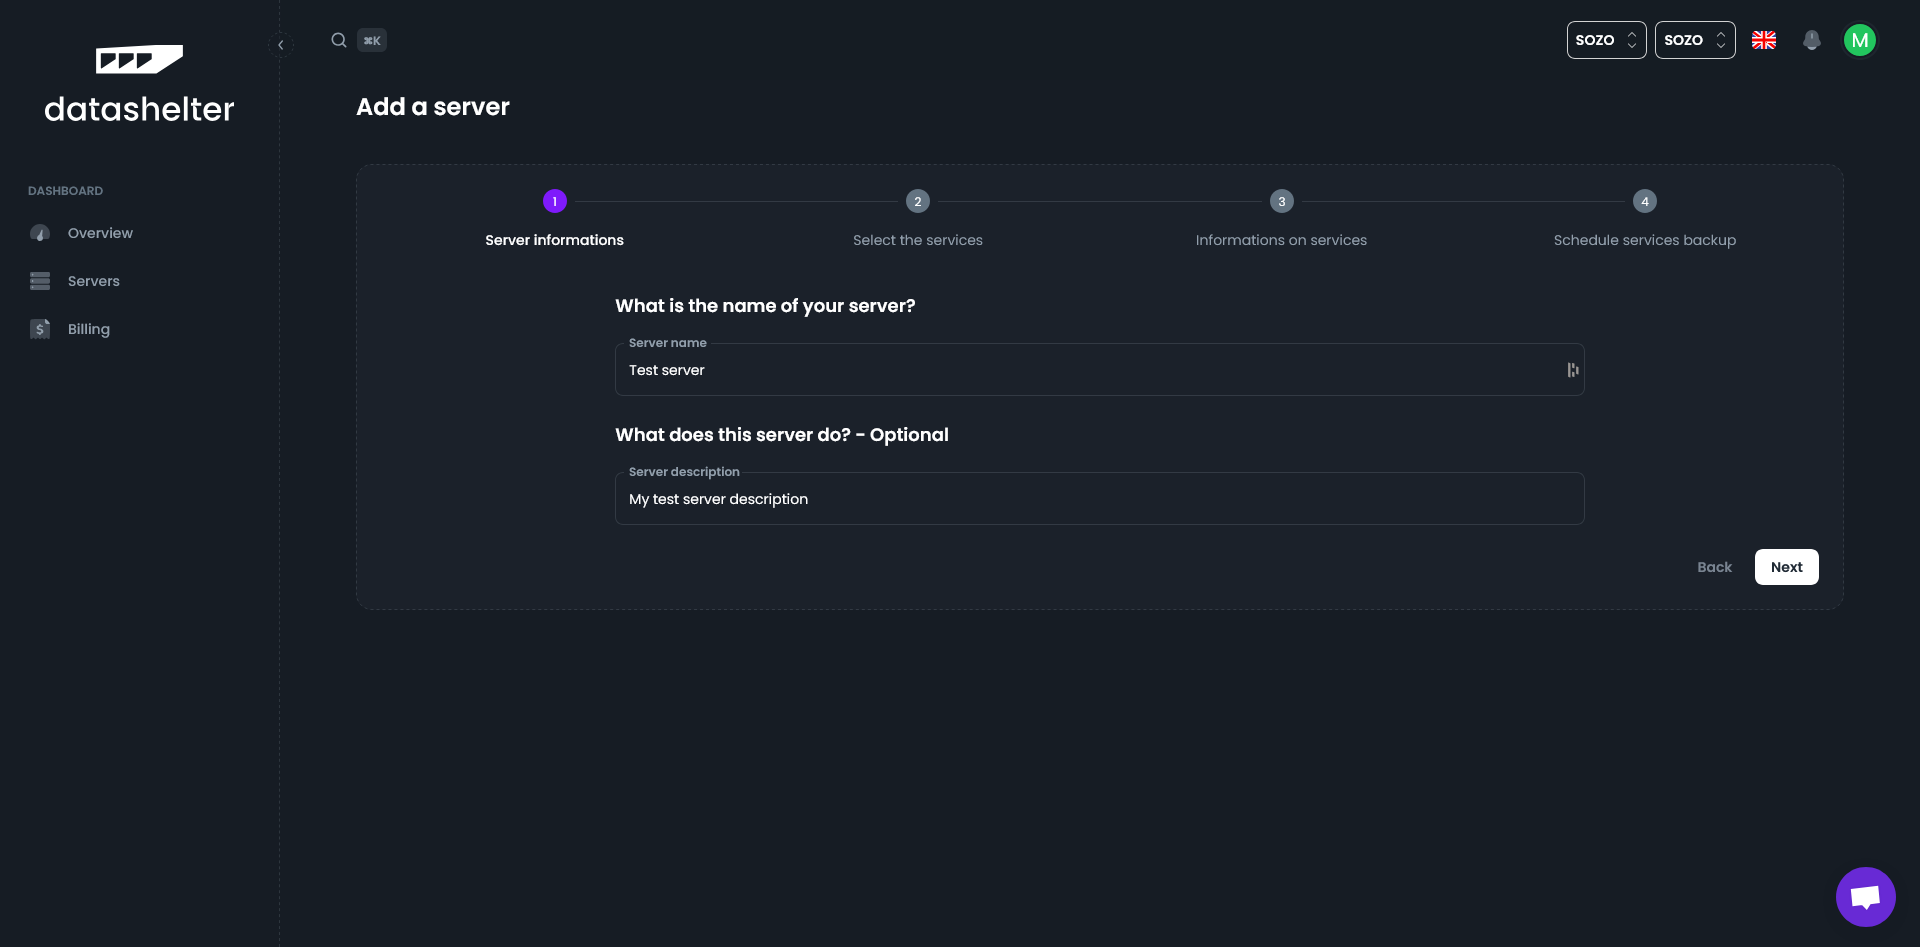Click the ⌘K shortcut badge
Image resolution: width=1920 pixels, height=947 pixels.
[x=372, y=41]
